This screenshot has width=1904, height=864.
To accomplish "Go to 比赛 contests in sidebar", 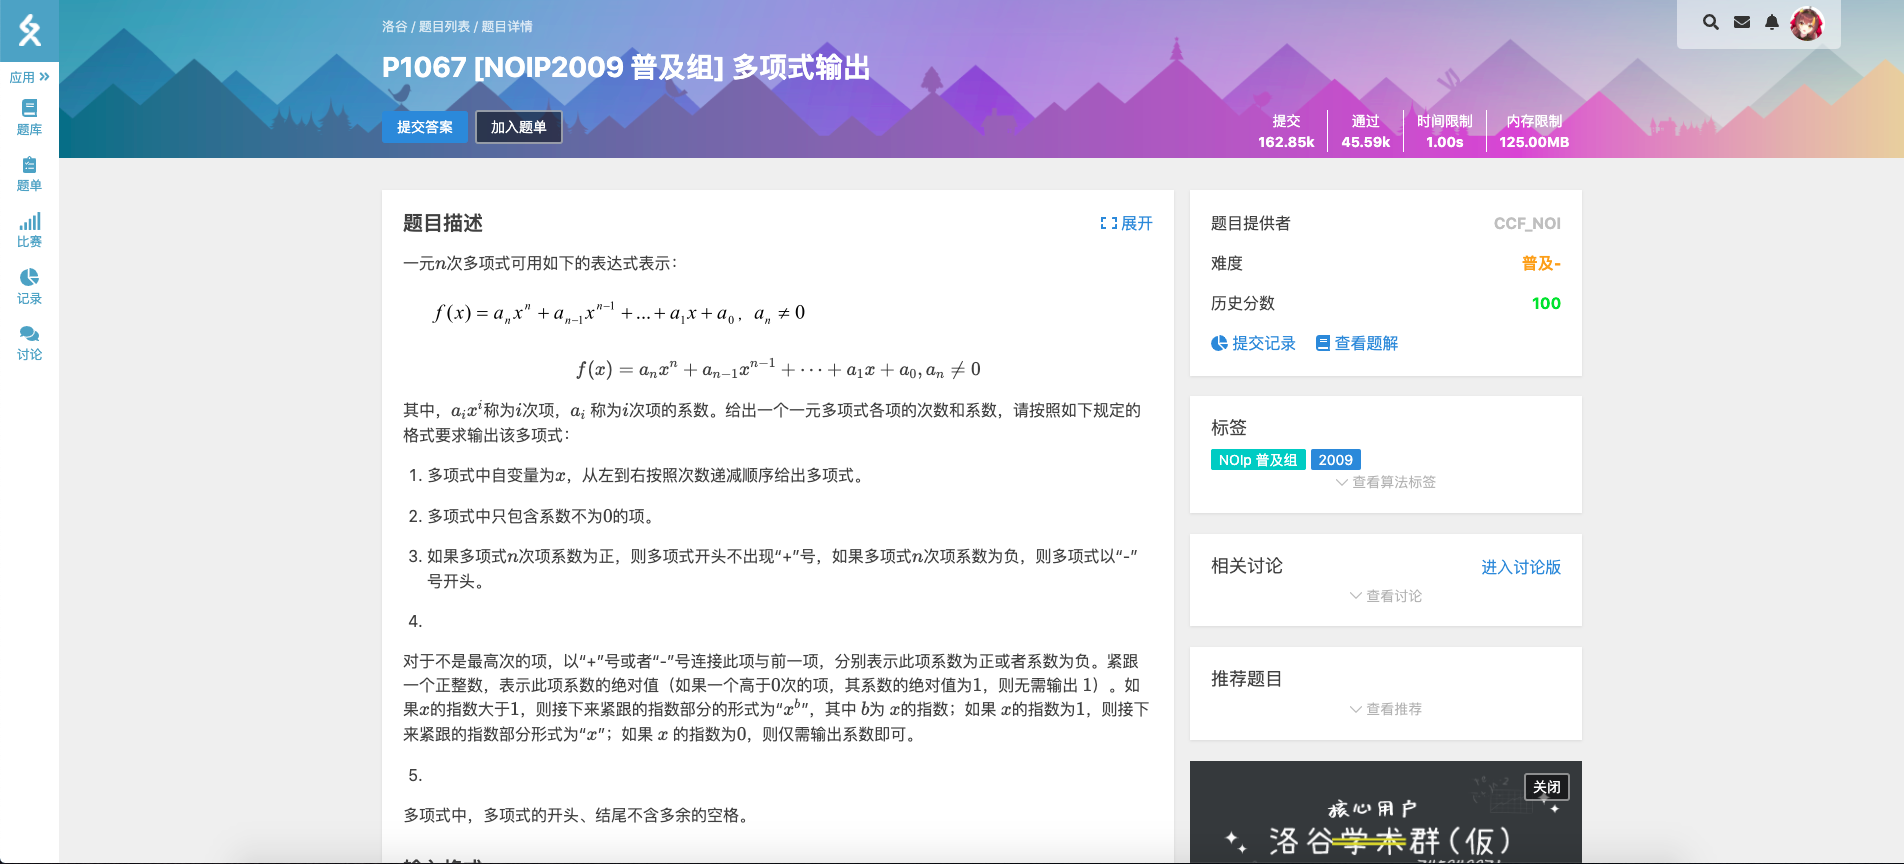I will coord(29,229).
